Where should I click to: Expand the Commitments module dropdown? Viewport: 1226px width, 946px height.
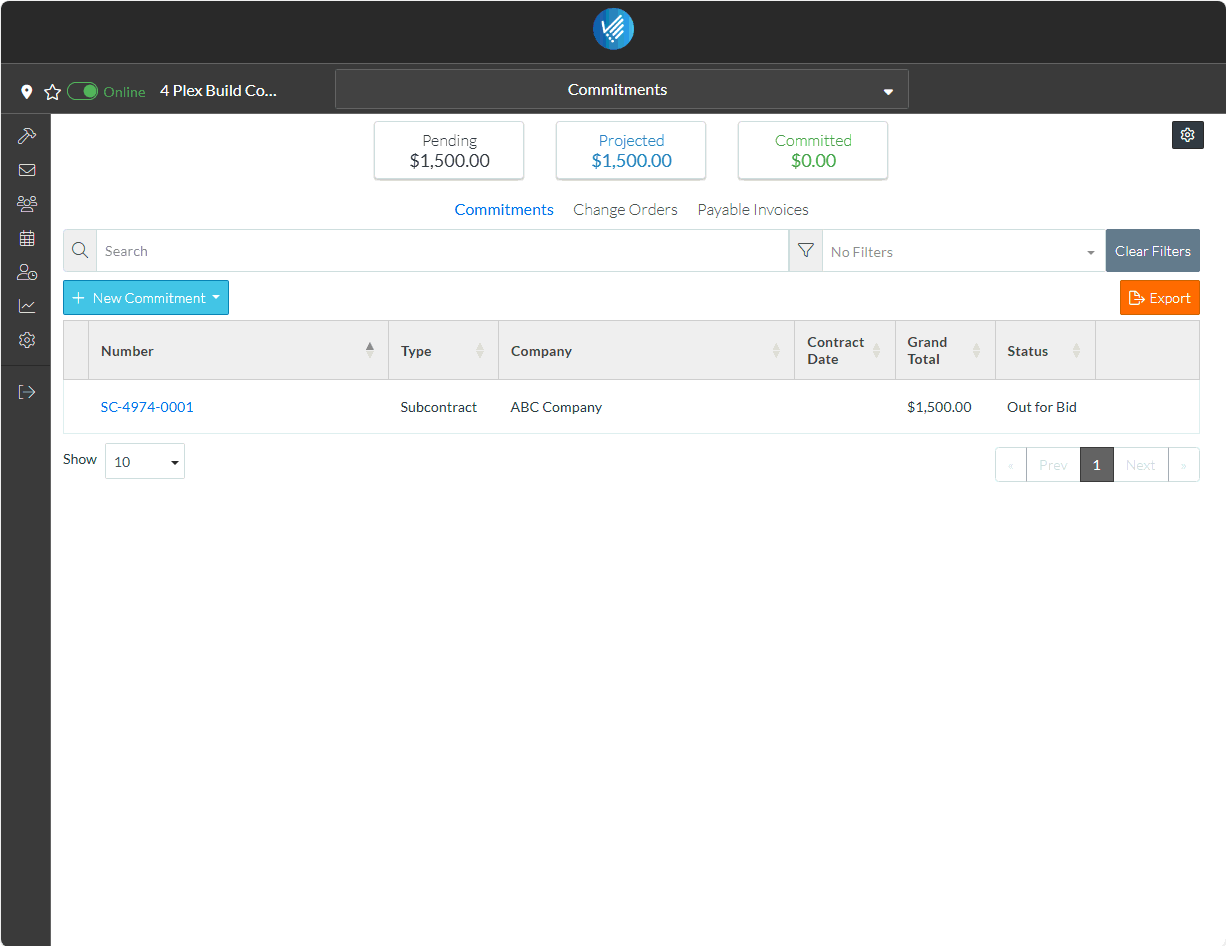(622, 89)
